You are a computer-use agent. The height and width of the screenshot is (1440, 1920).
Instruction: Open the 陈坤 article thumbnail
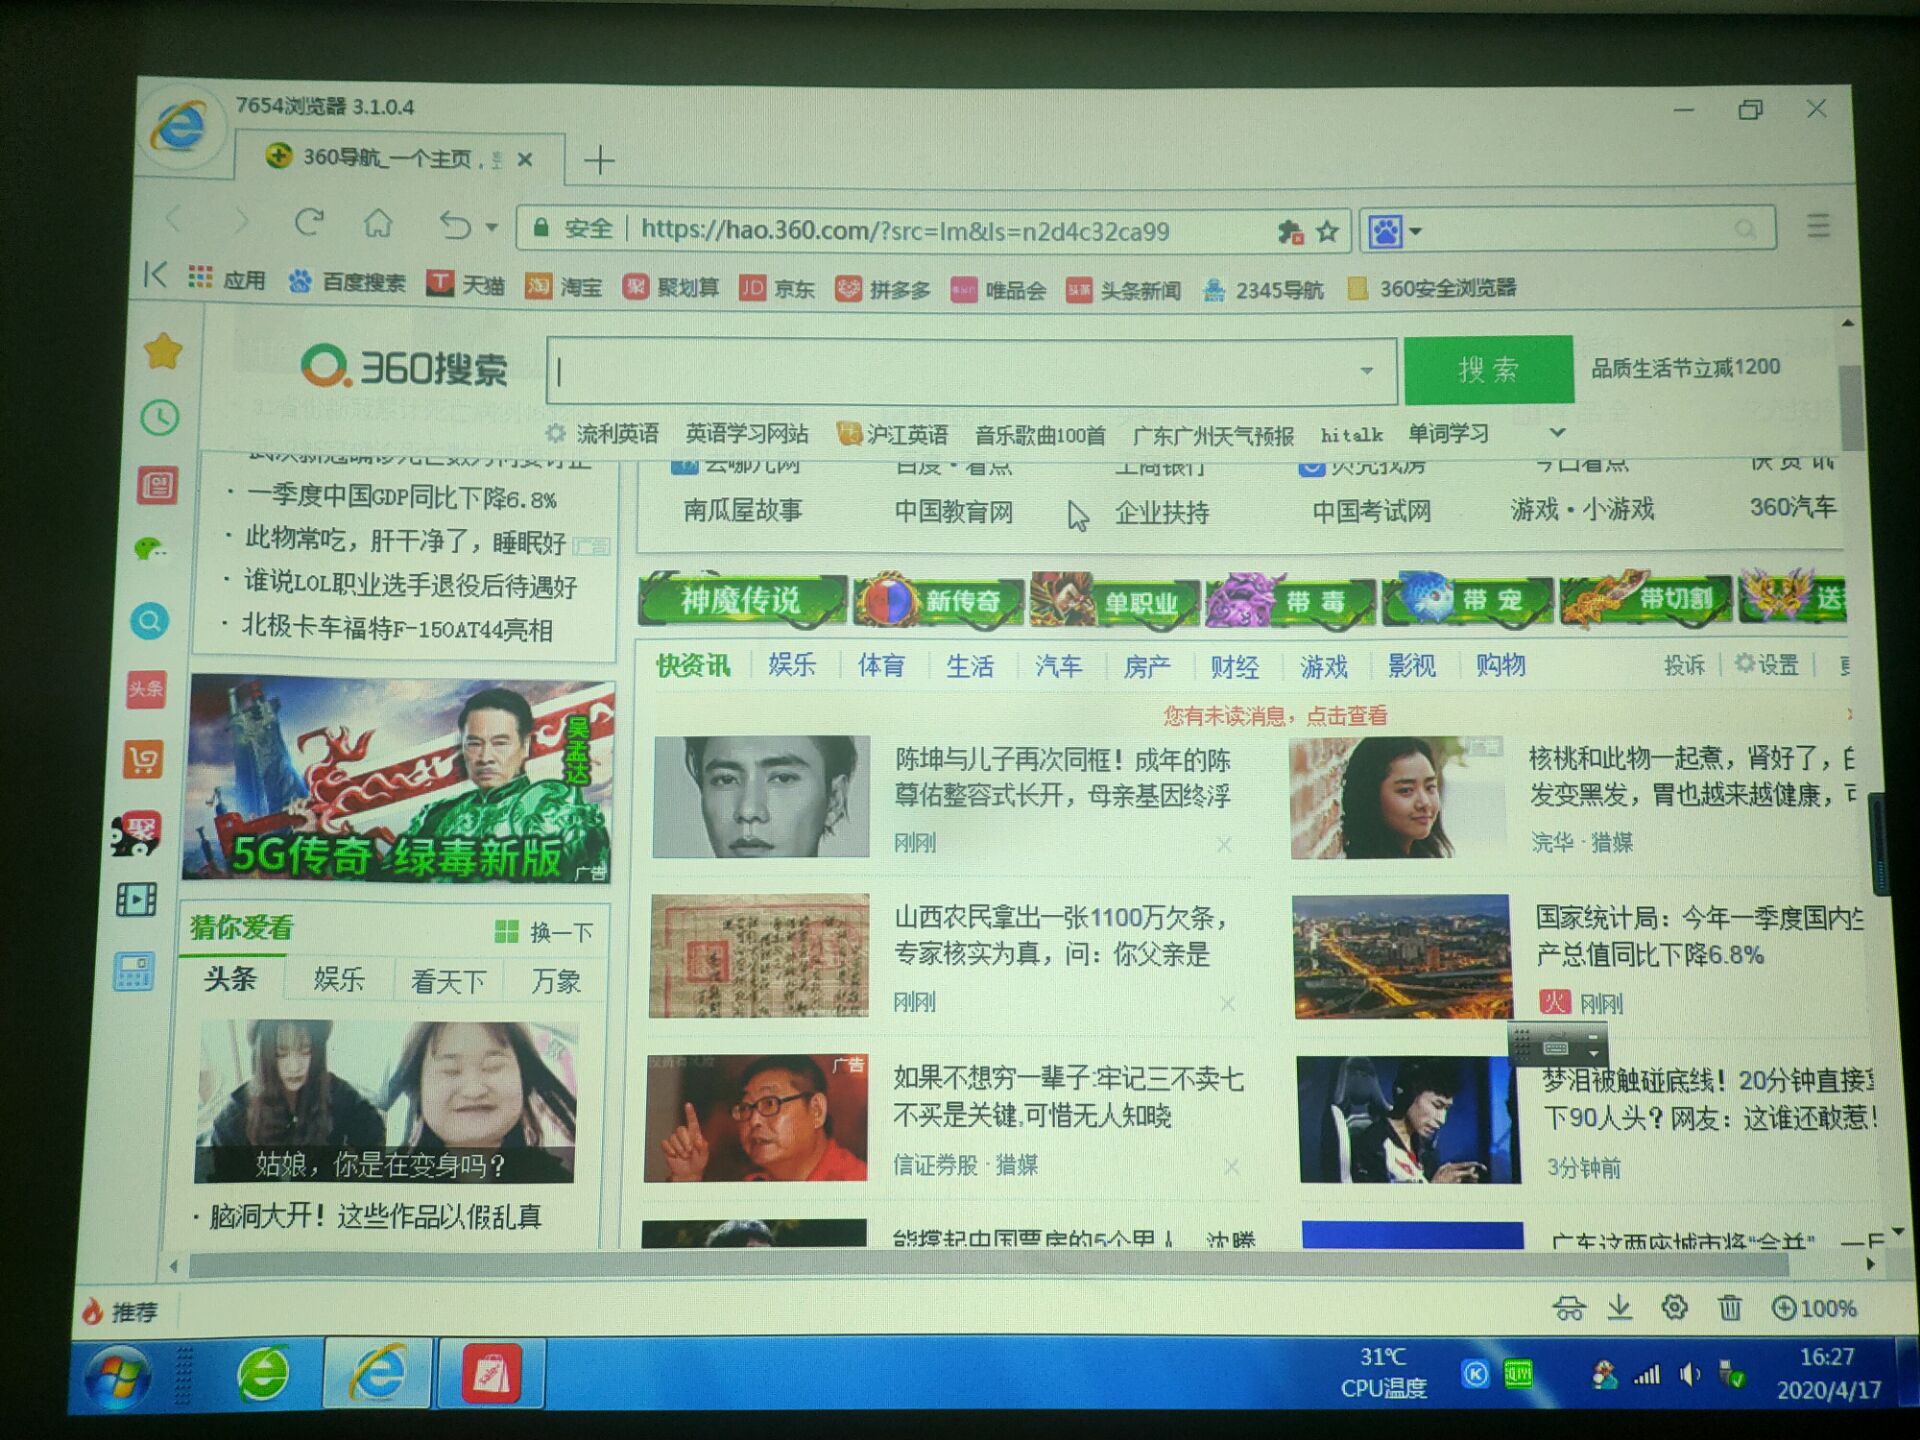tap(761, 797)
